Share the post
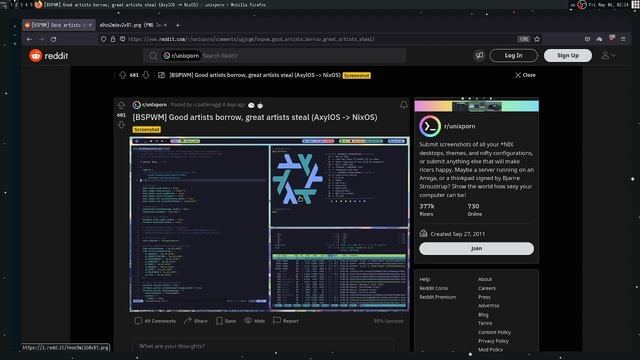Screen dimensions: 640x360 (196, 321)
